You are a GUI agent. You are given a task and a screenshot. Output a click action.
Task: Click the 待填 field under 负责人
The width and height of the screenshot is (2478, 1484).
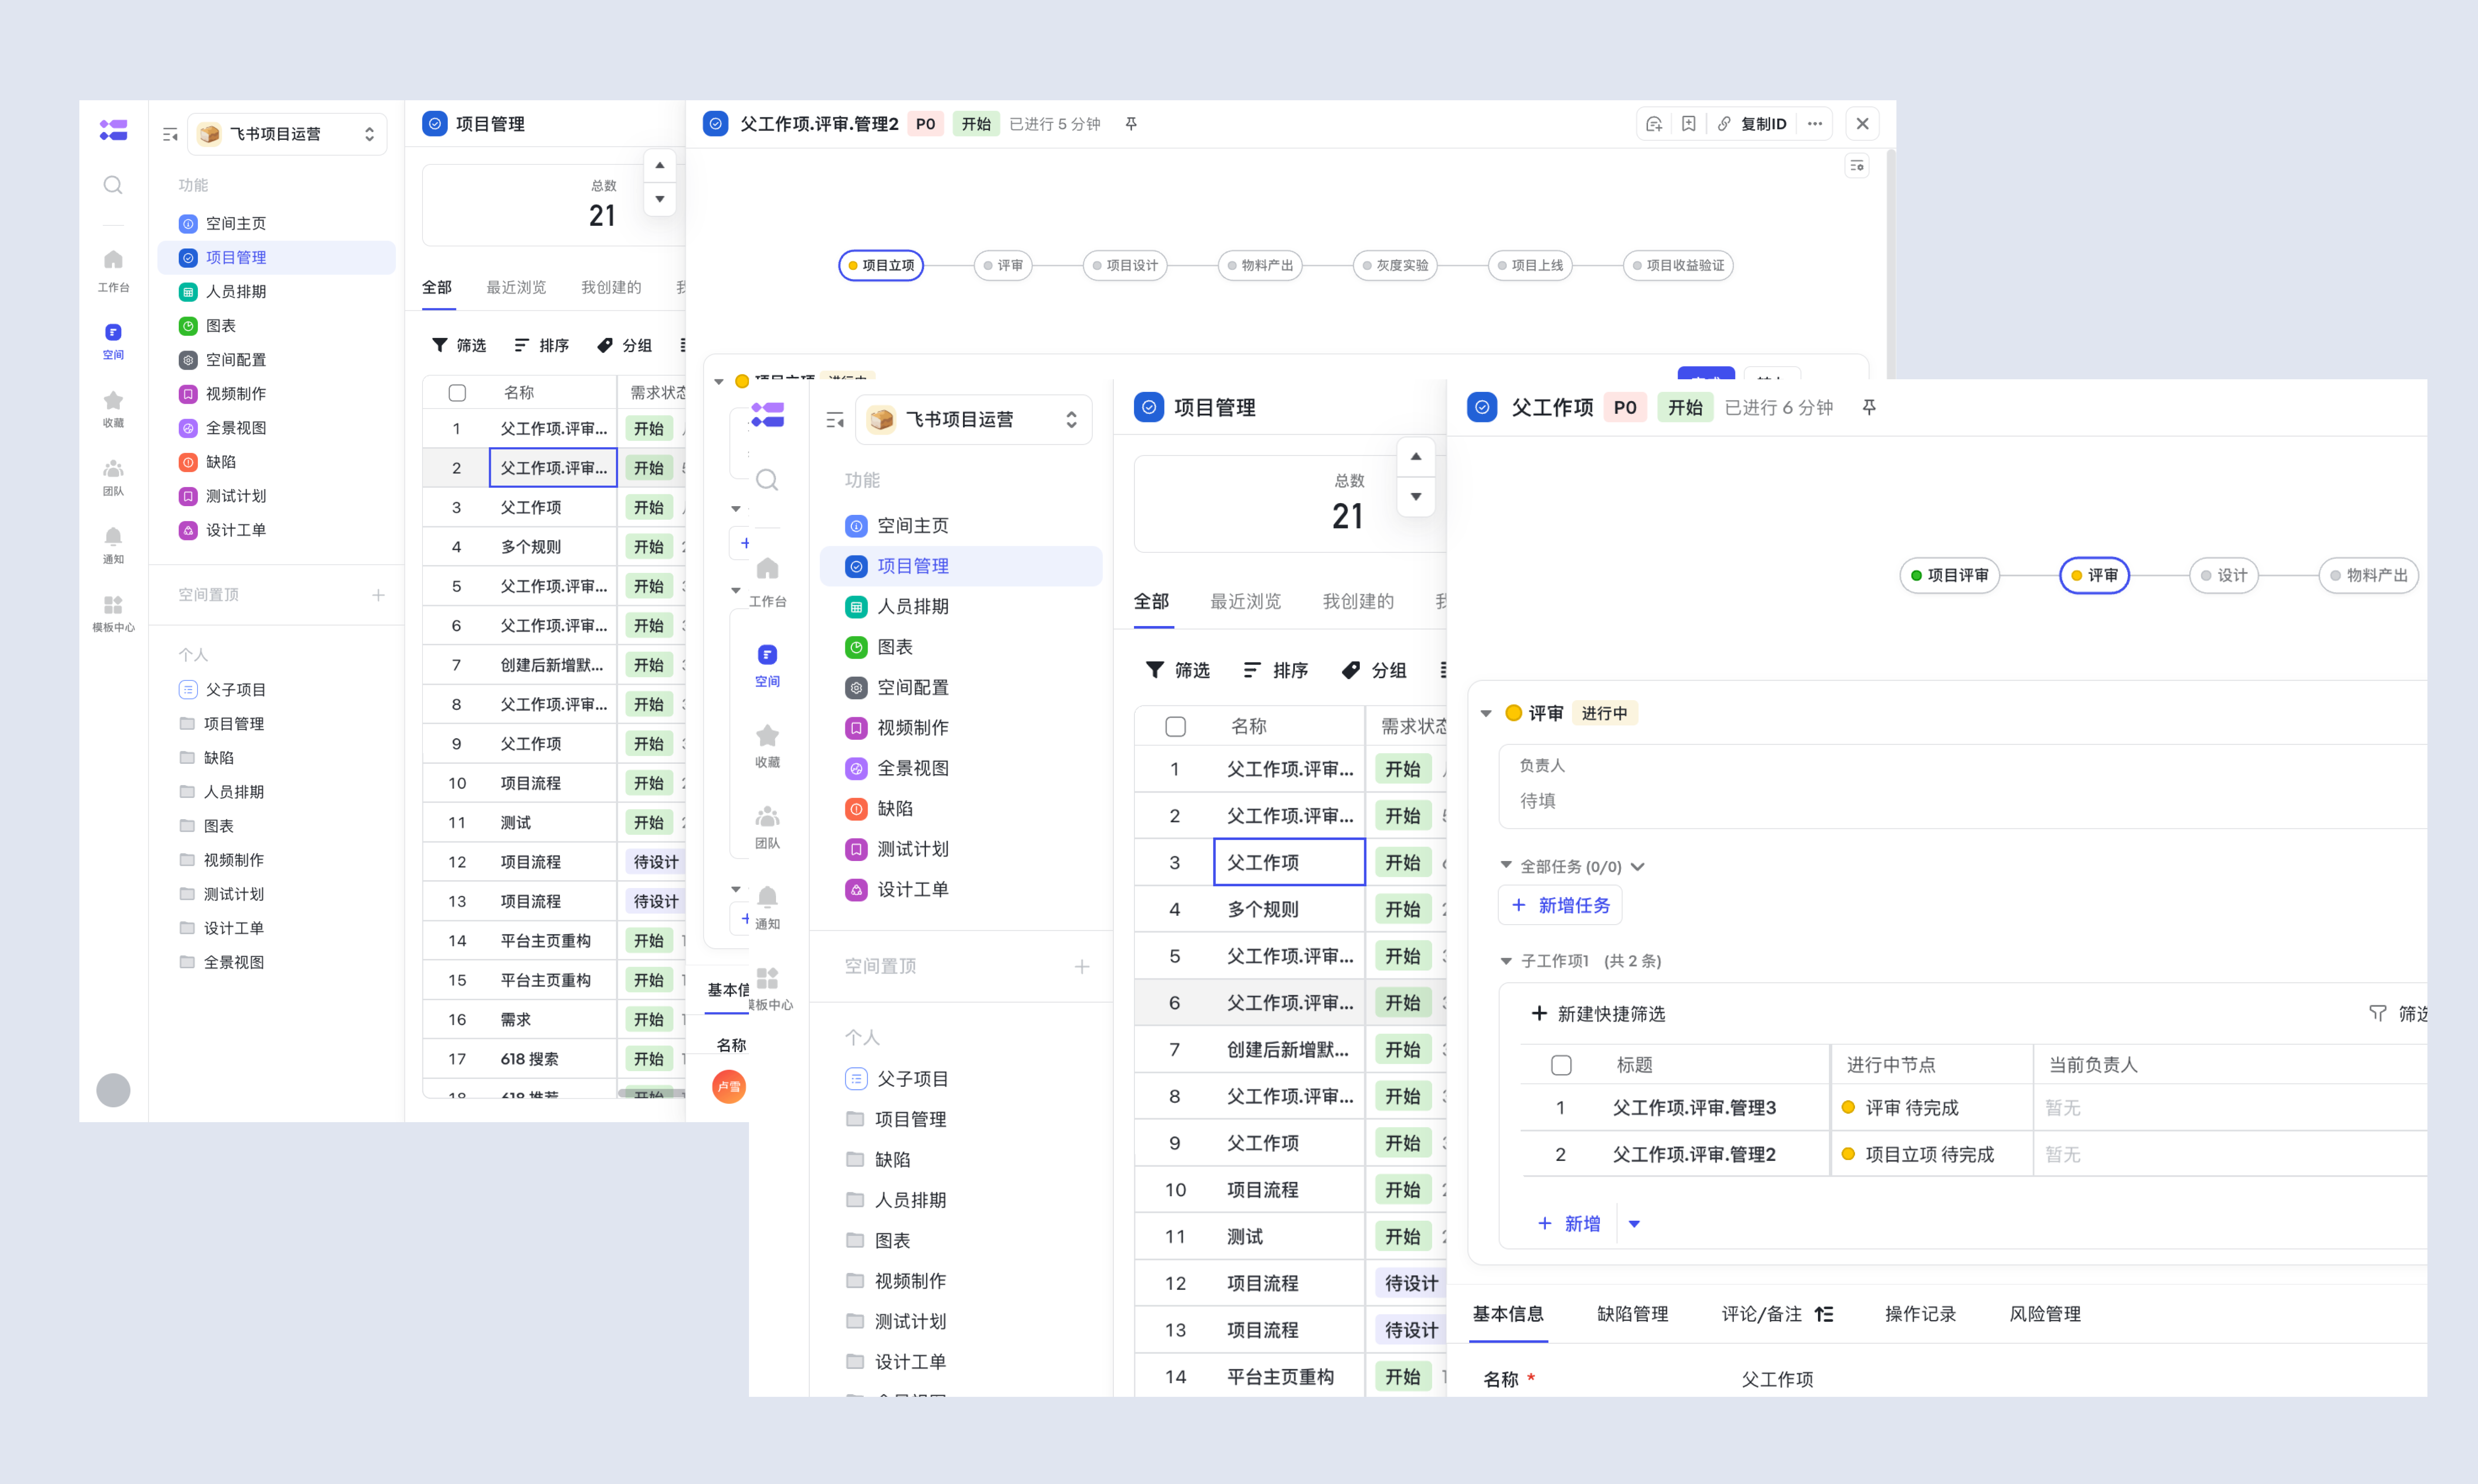1538,801
